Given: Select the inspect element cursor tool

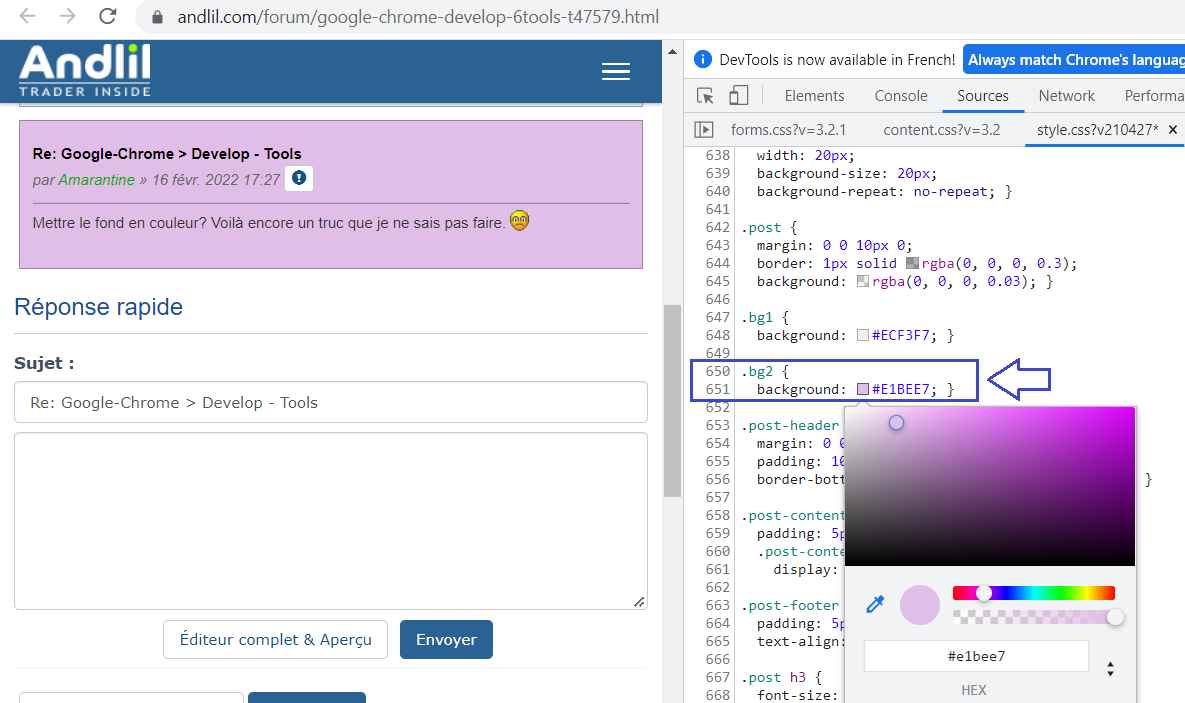Looking at the screenshot, I should pos(705,96).
